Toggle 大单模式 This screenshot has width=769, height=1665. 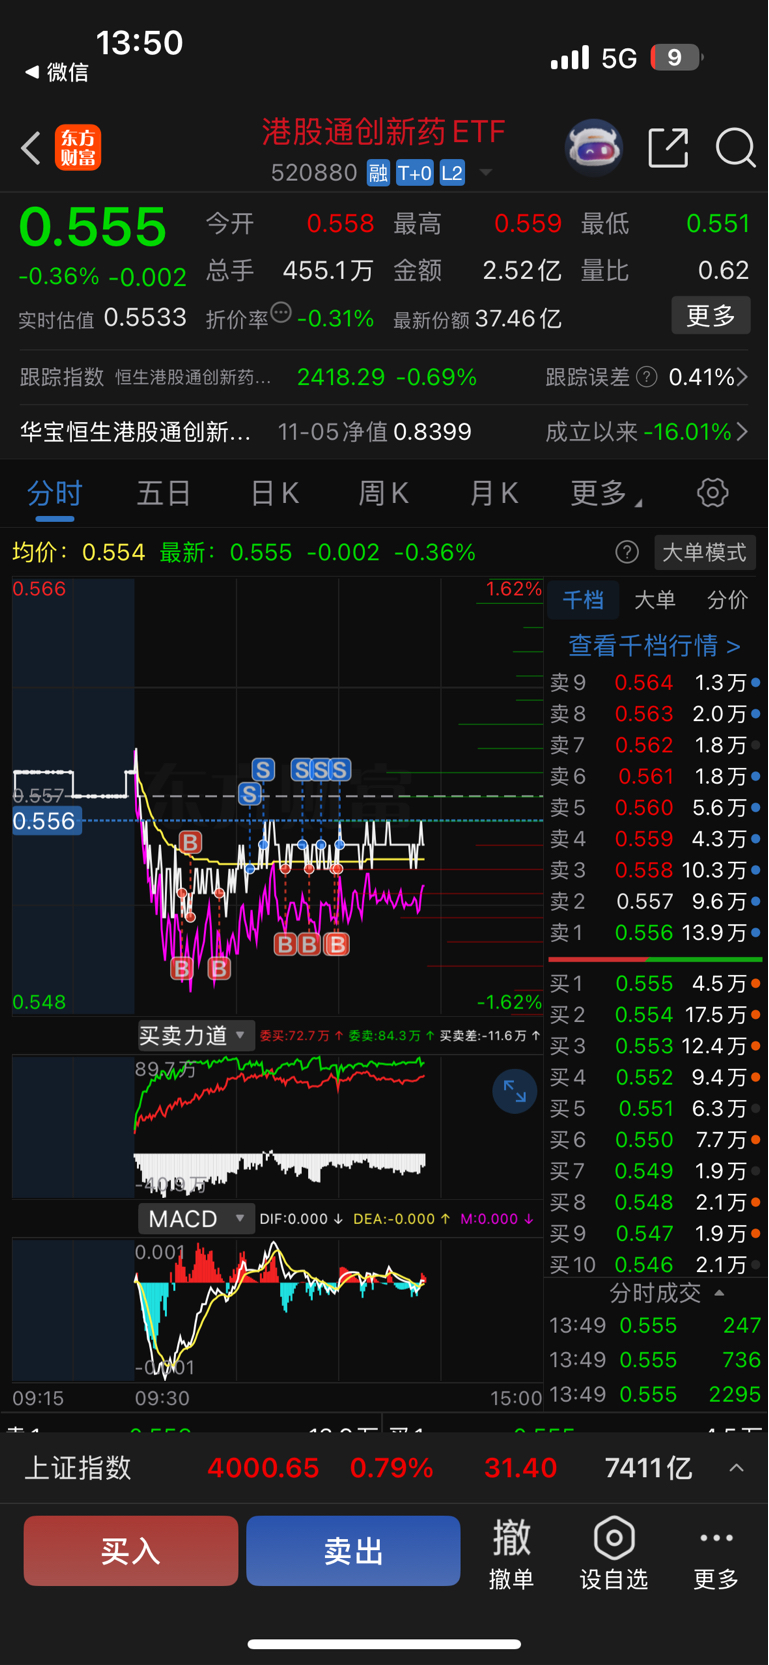(x=705, y=552)
